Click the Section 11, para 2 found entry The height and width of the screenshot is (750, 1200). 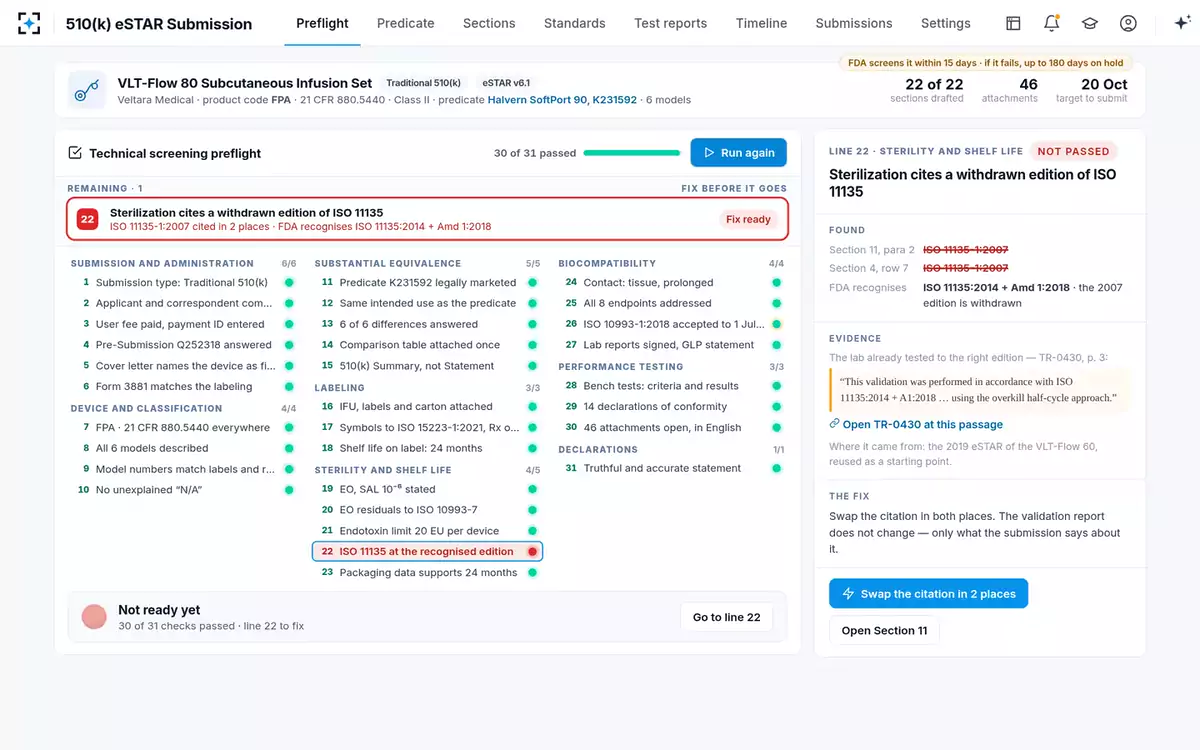click(x=919, y=249)
